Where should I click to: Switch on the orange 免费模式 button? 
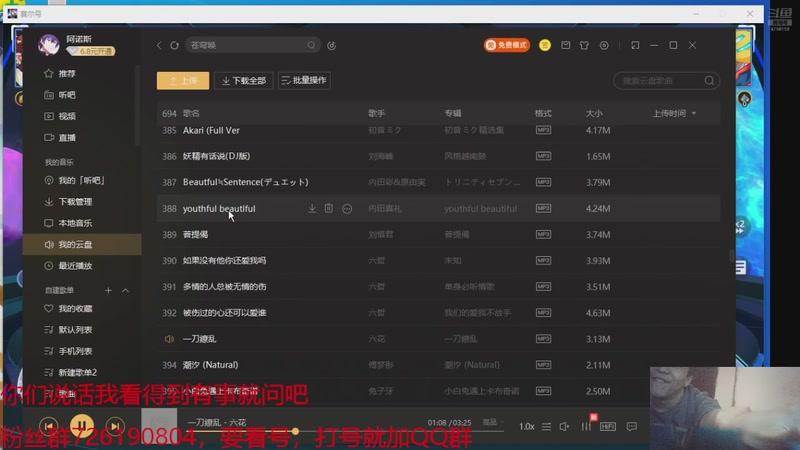[x=507, y=45]
